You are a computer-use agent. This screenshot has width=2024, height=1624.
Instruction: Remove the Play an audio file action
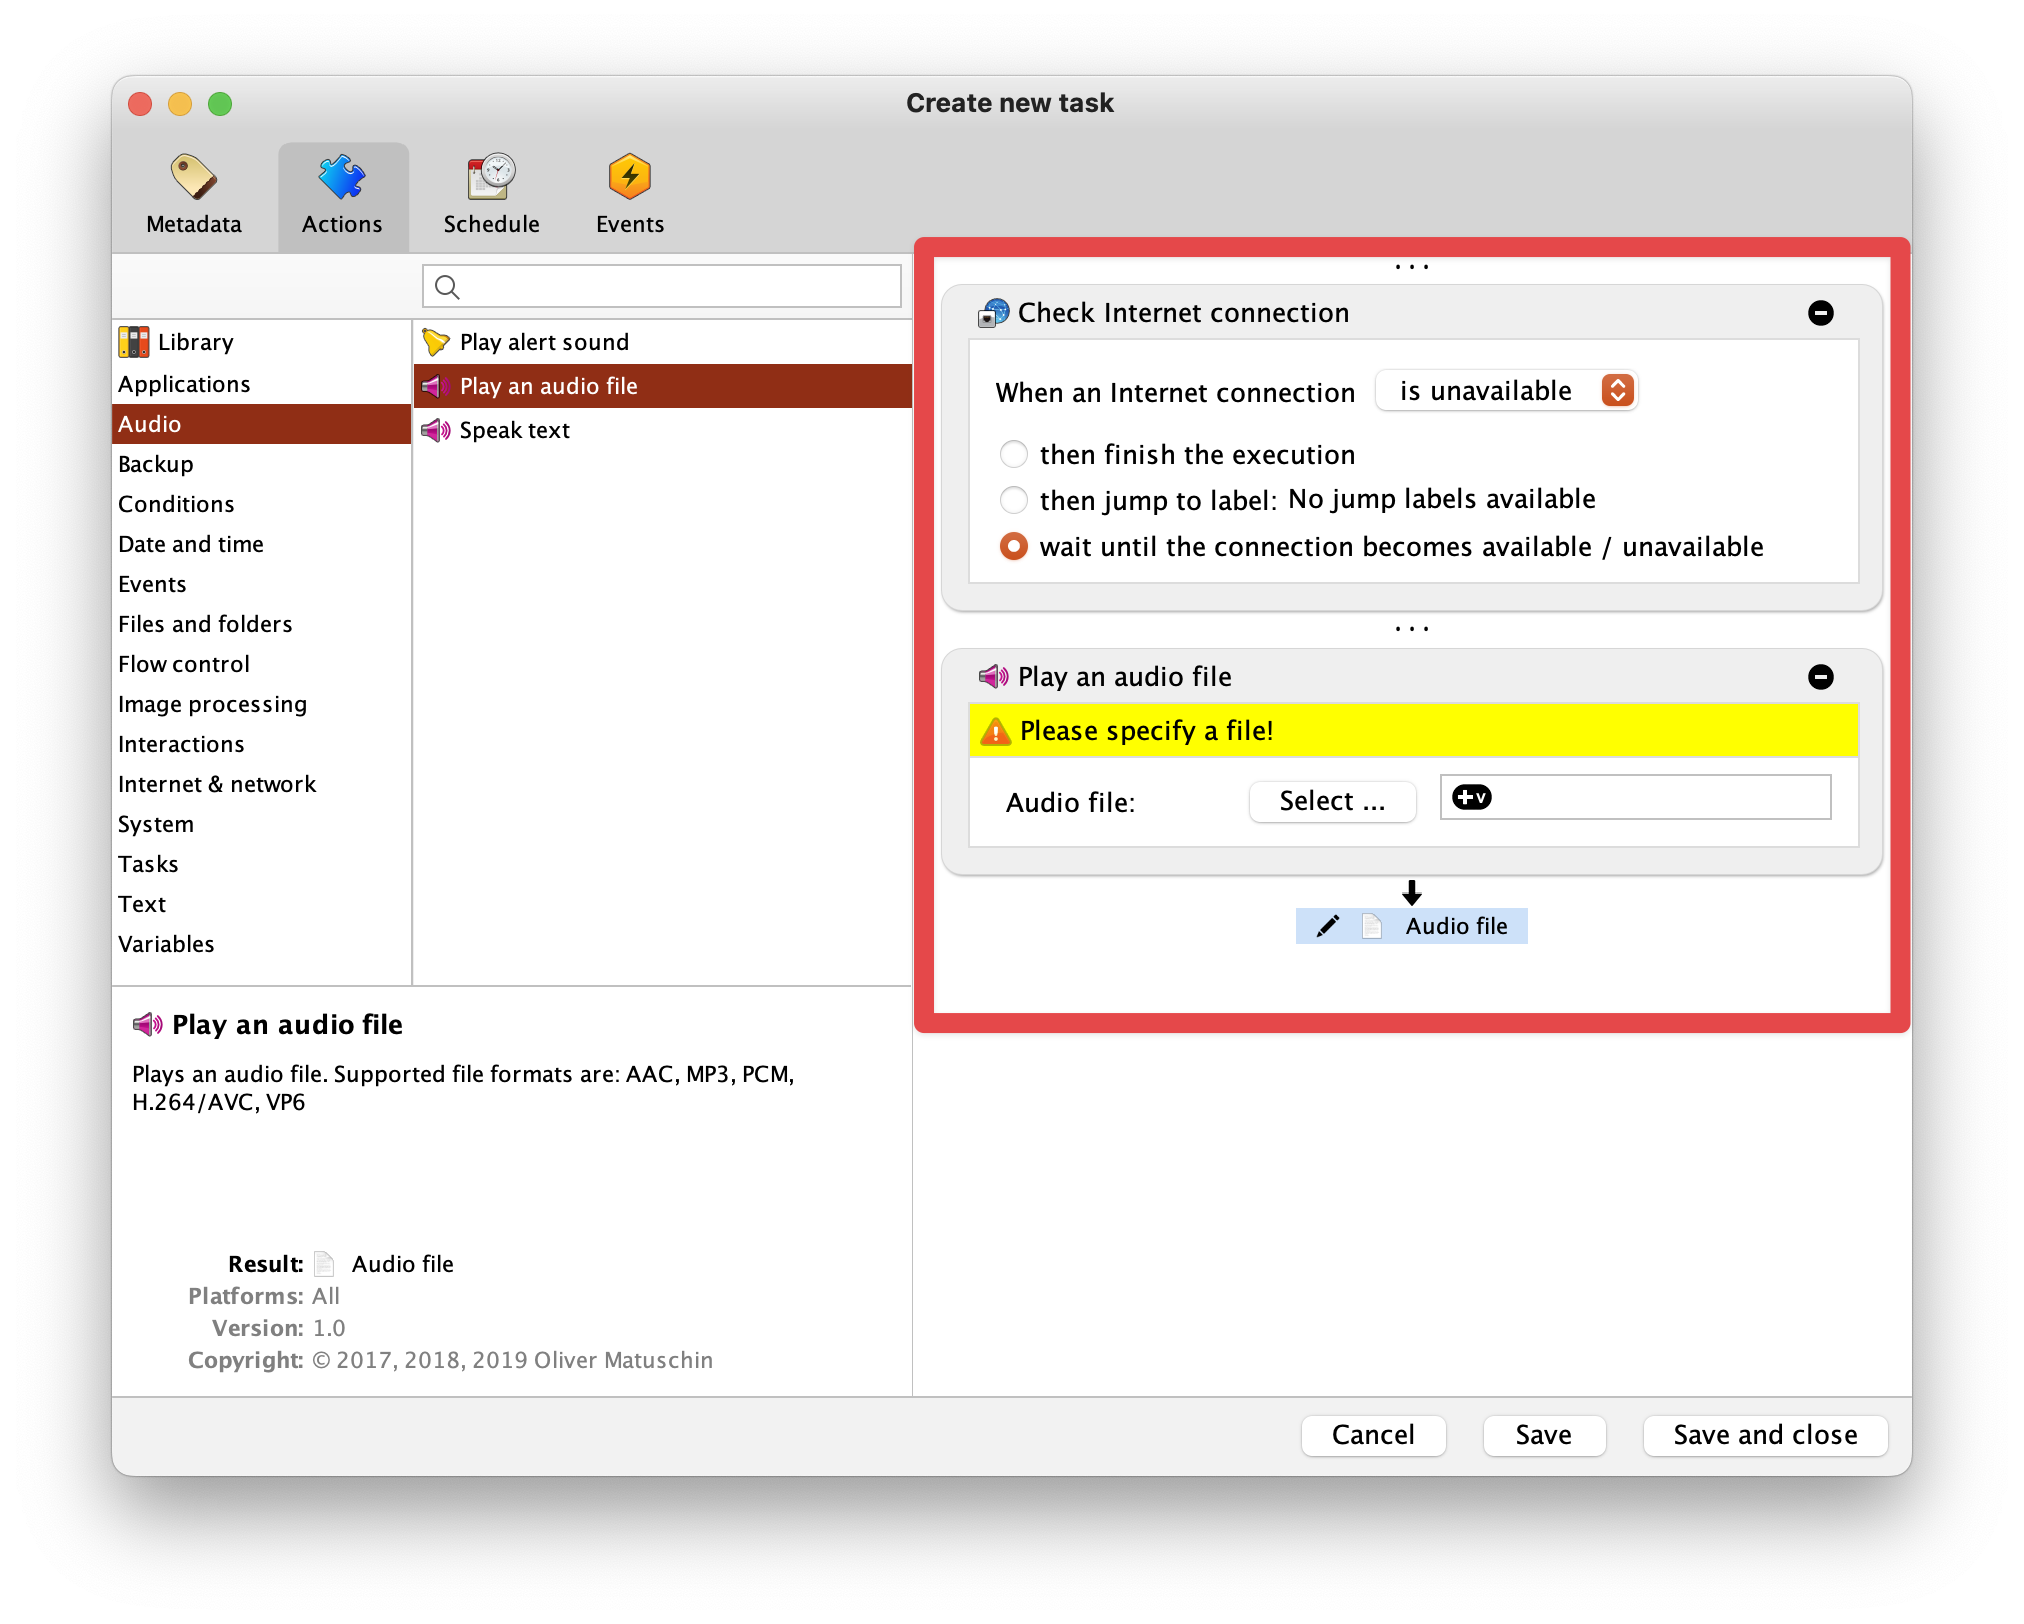point(1820,677)
